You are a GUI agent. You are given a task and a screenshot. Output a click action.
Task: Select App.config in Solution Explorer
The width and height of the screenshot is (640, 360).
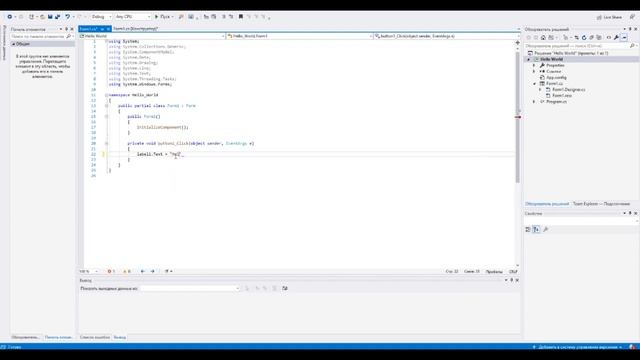(553, 78)
